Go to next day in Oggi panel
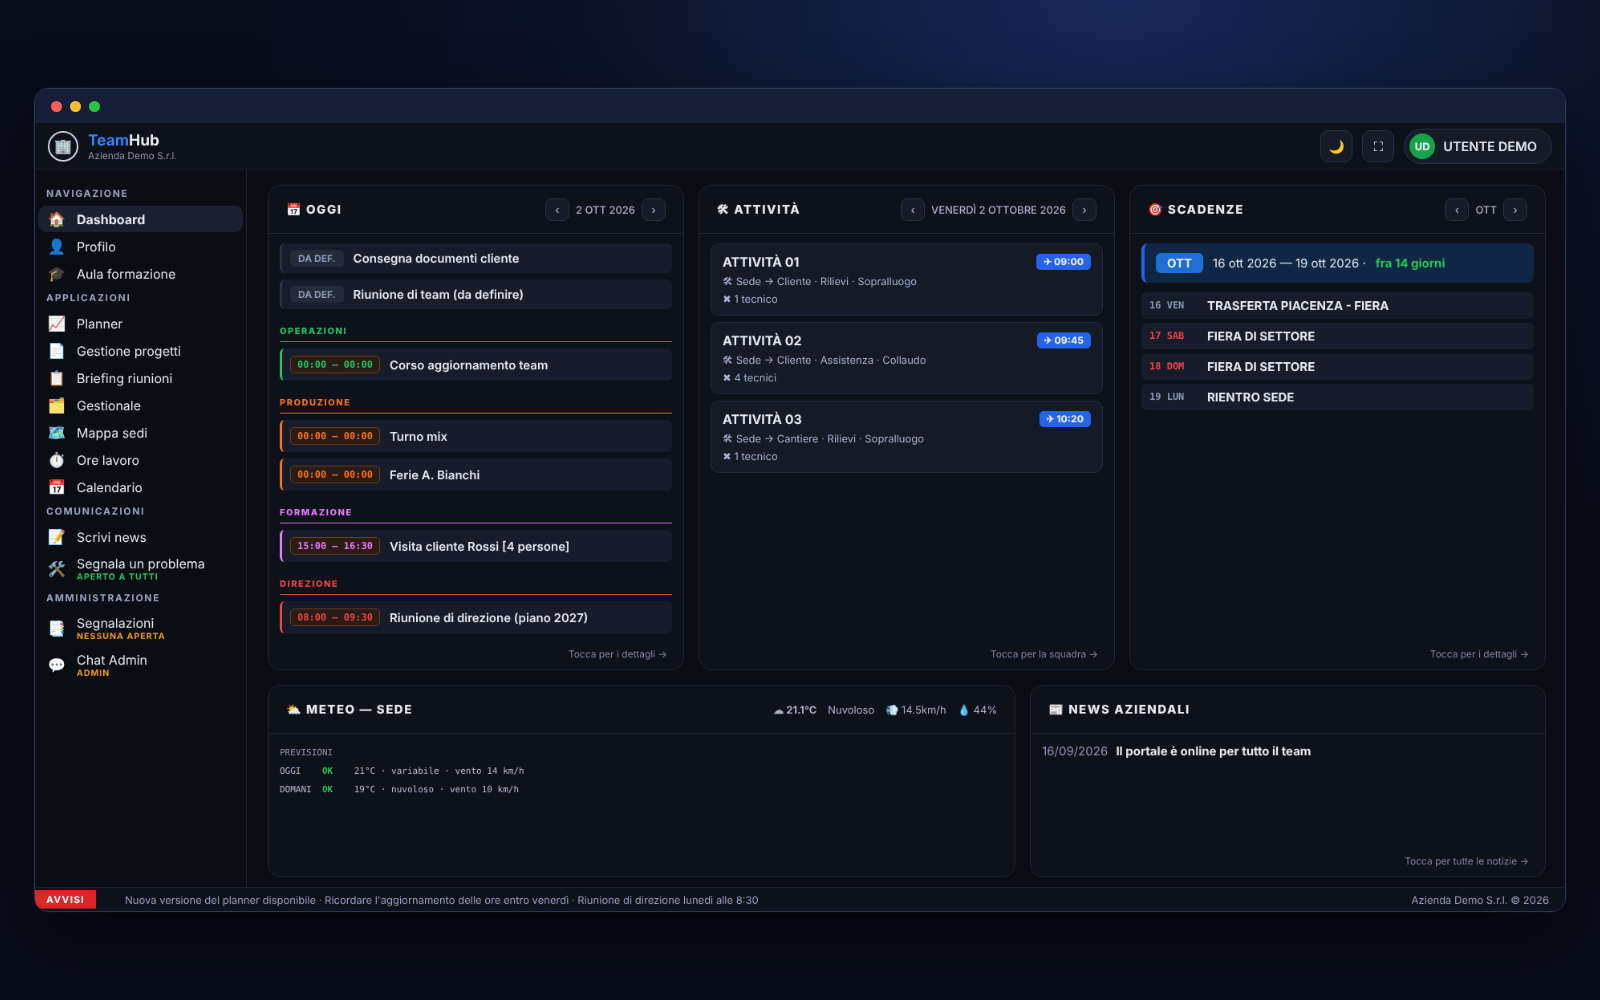The image size is (1600, 1000). tap(654, 210)
